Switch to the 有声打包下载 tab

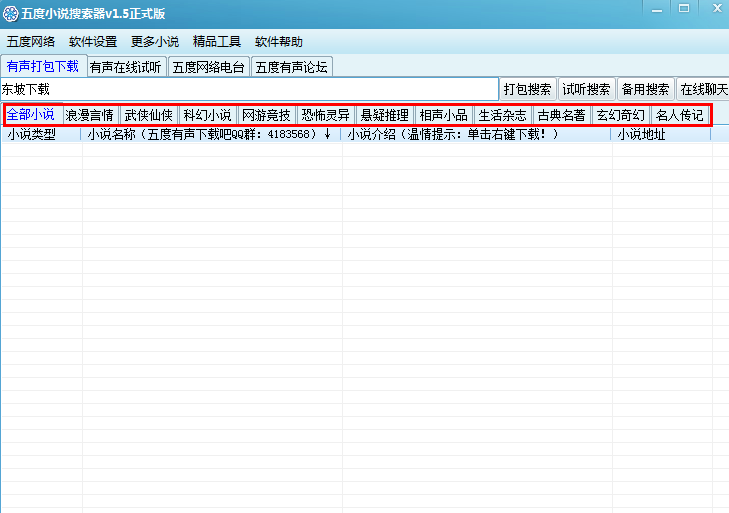pyautogui.click(x=43, y=66)
